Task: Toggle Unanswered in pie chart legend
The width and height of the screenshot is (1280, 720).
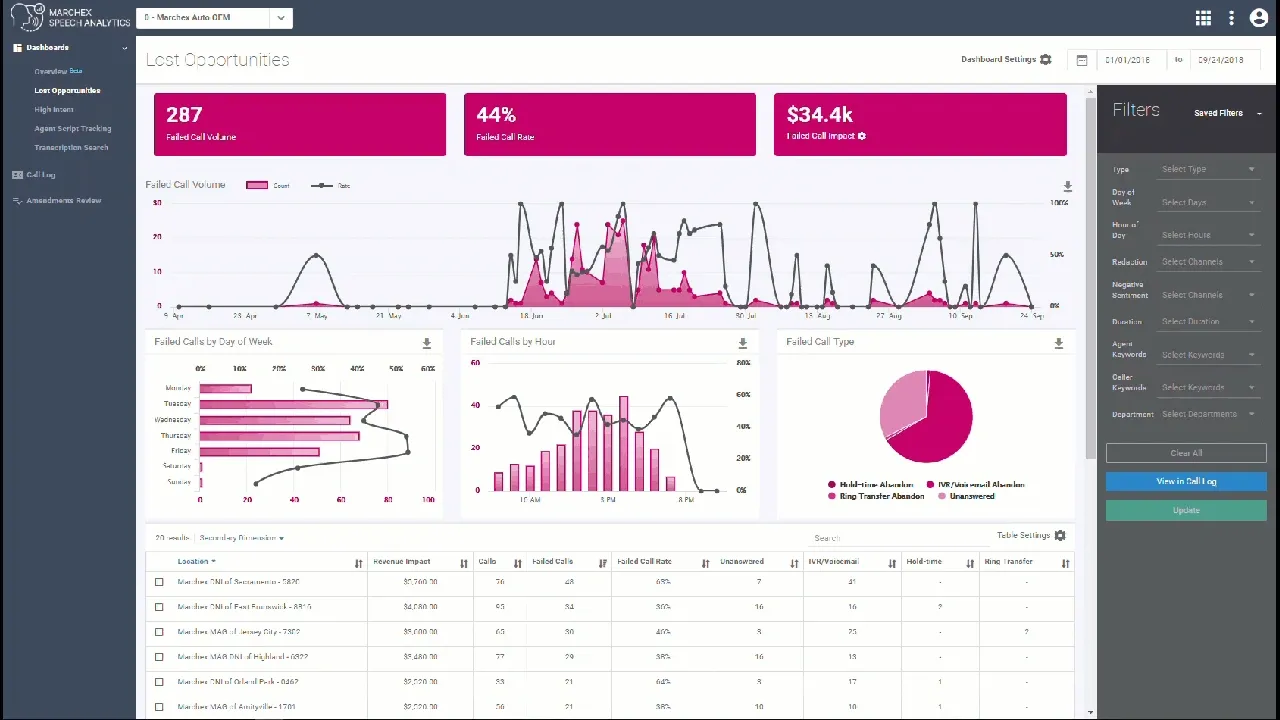Action: (965, 496)
